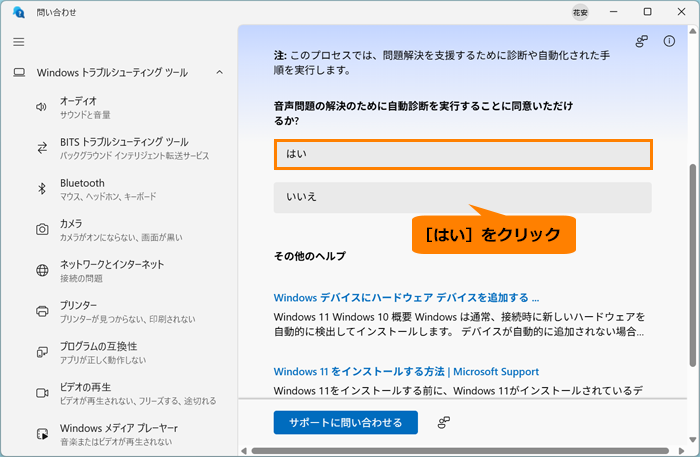
Task: Open link Windows デバイスにハードウェア デバイスを追加する
Action: 406,298
